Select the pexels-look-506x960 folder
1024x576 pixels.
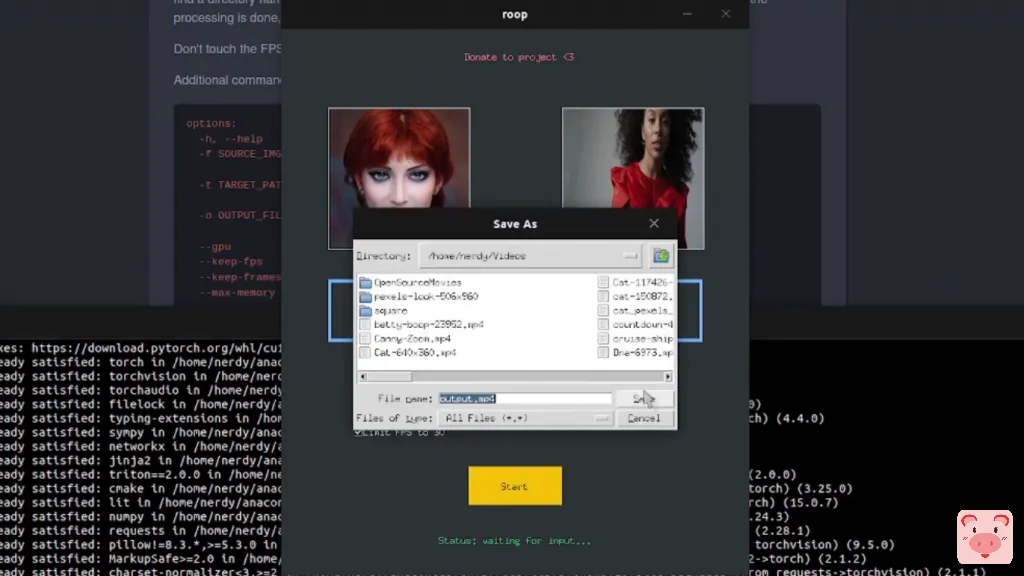419,296
